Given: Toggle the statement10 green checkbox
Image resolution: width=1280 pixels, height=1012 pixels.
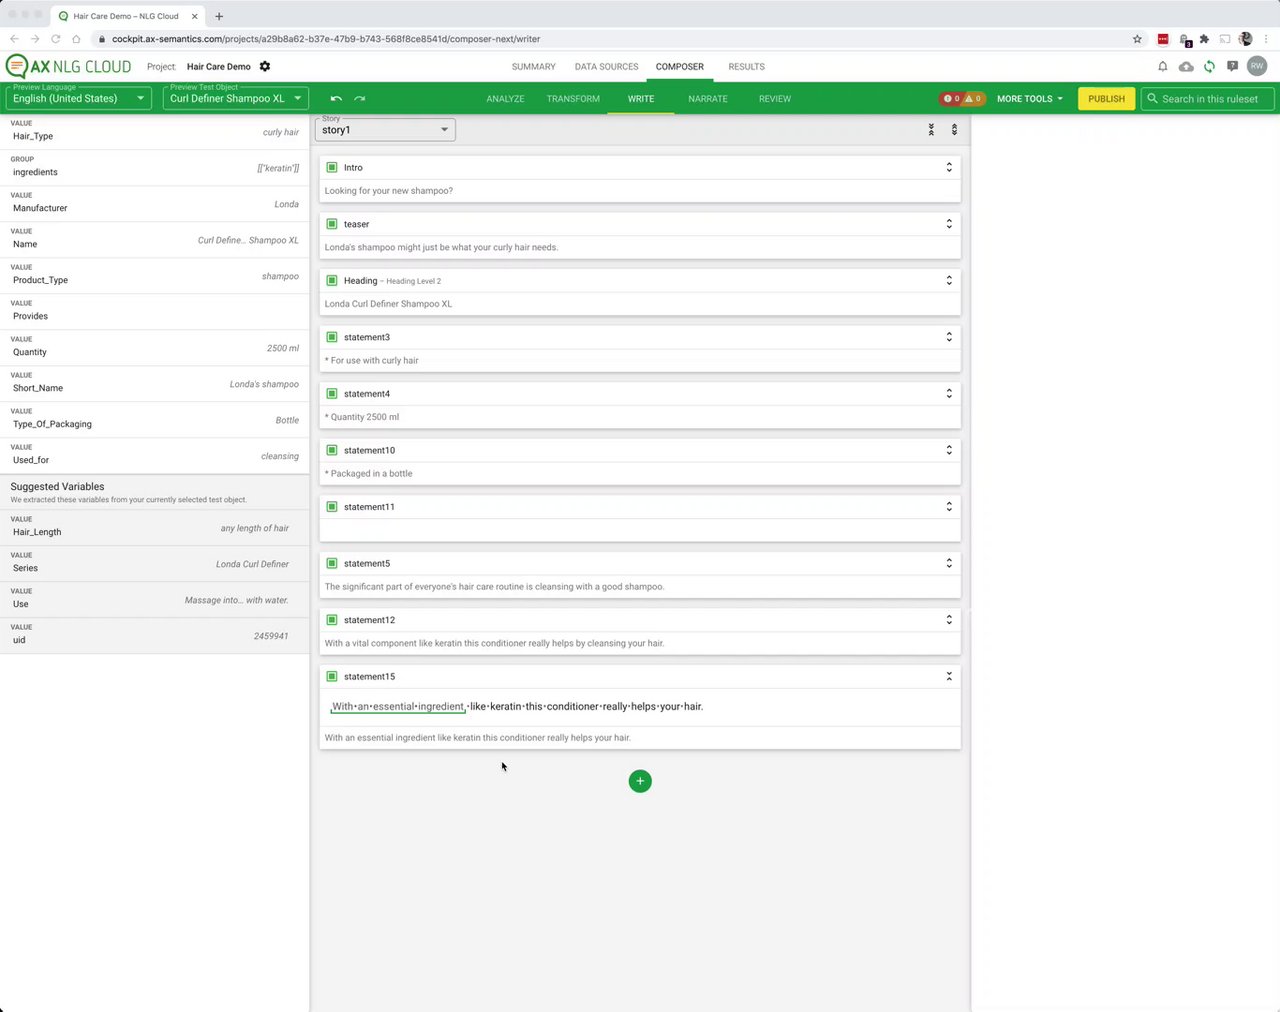Looking at the screenshot, I should point(332,450).
